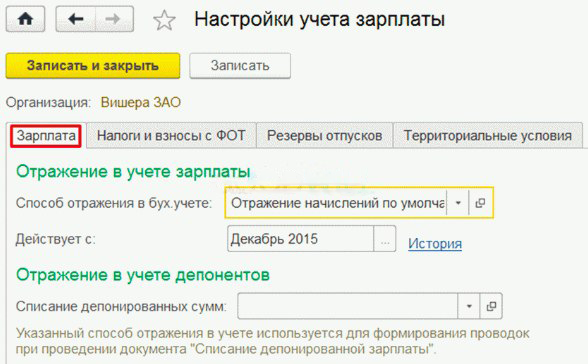This screenshot has height=364, width=588.
Task: Click the Организация: label
Action: (x=48, y=102)
